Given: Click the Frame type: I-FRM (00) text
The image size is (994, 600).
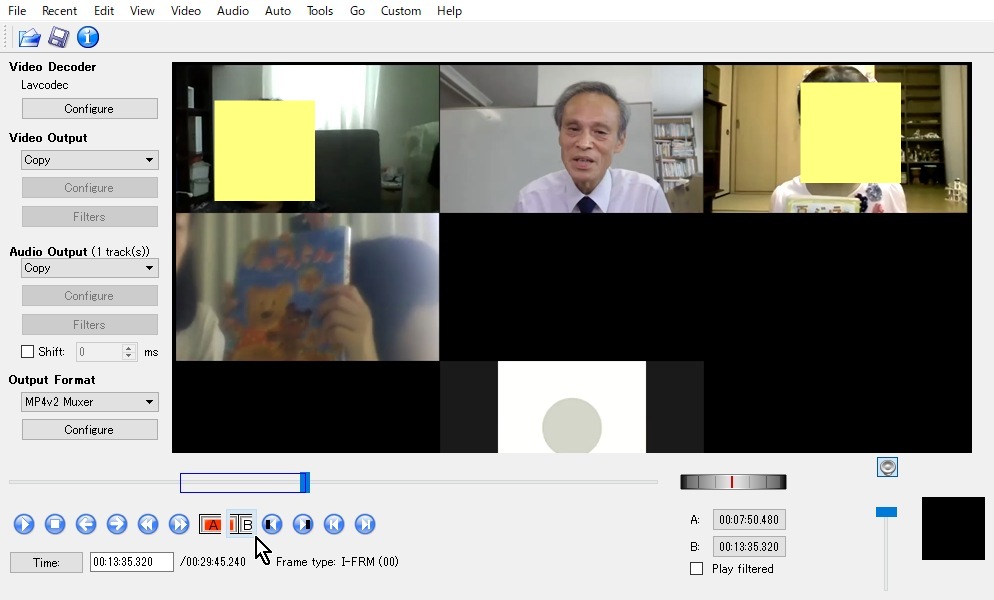Looking at the screenshot, I should 337,562.
